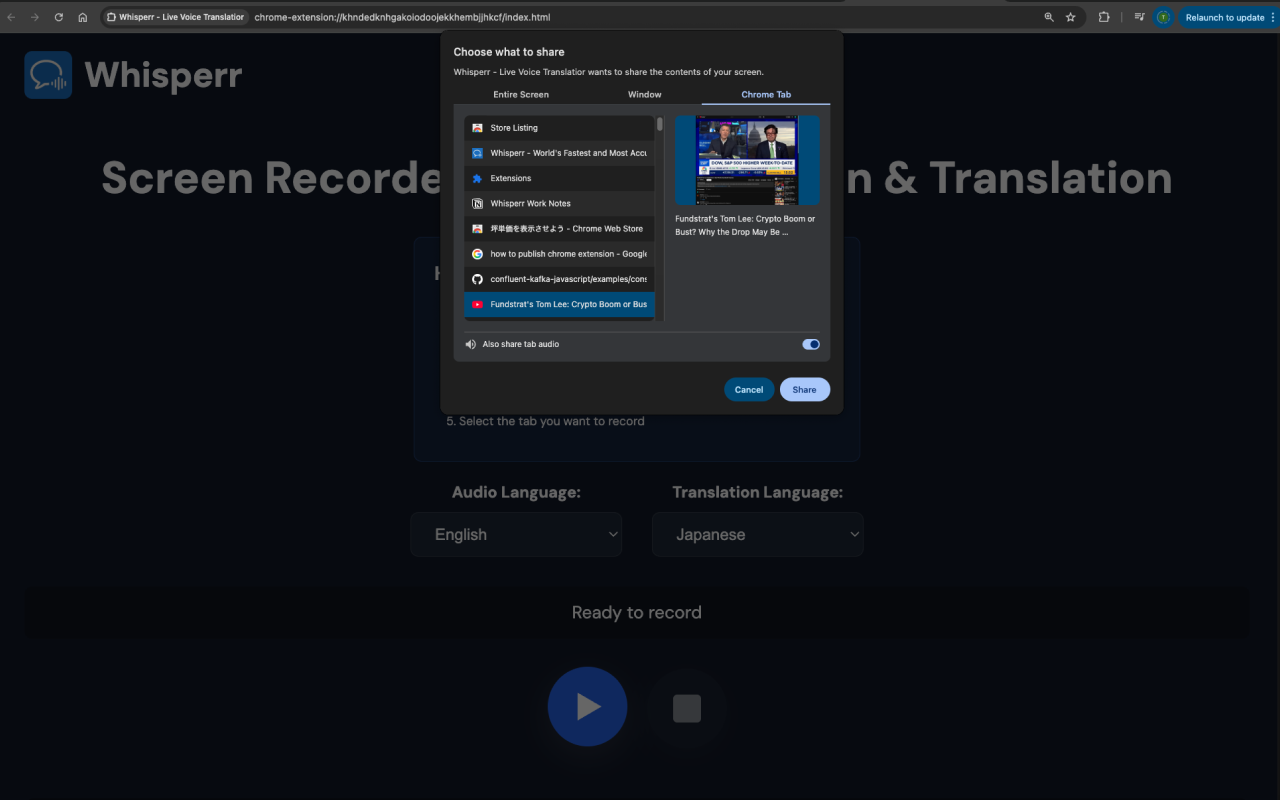Viewport: 1280px width, 800px height.
Task: Select Whisperr - World's Fastest tab entry
Action: tap(559, 153)
